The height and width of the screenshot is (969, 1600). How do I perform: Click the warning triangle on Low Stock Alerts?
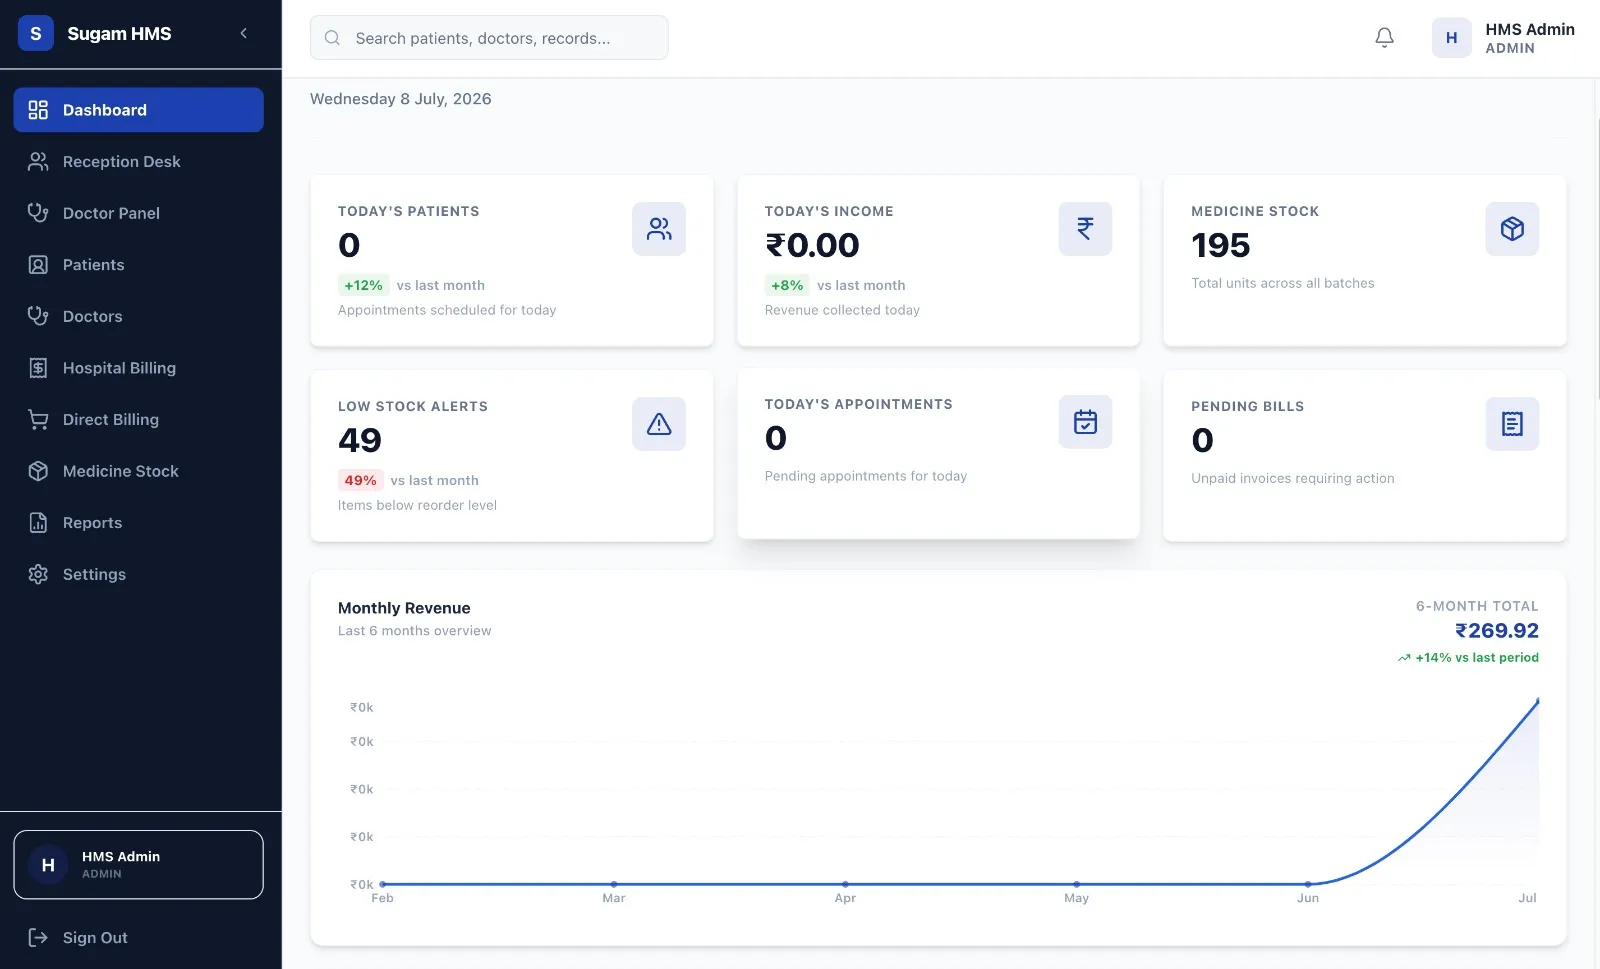pos(659,424)
